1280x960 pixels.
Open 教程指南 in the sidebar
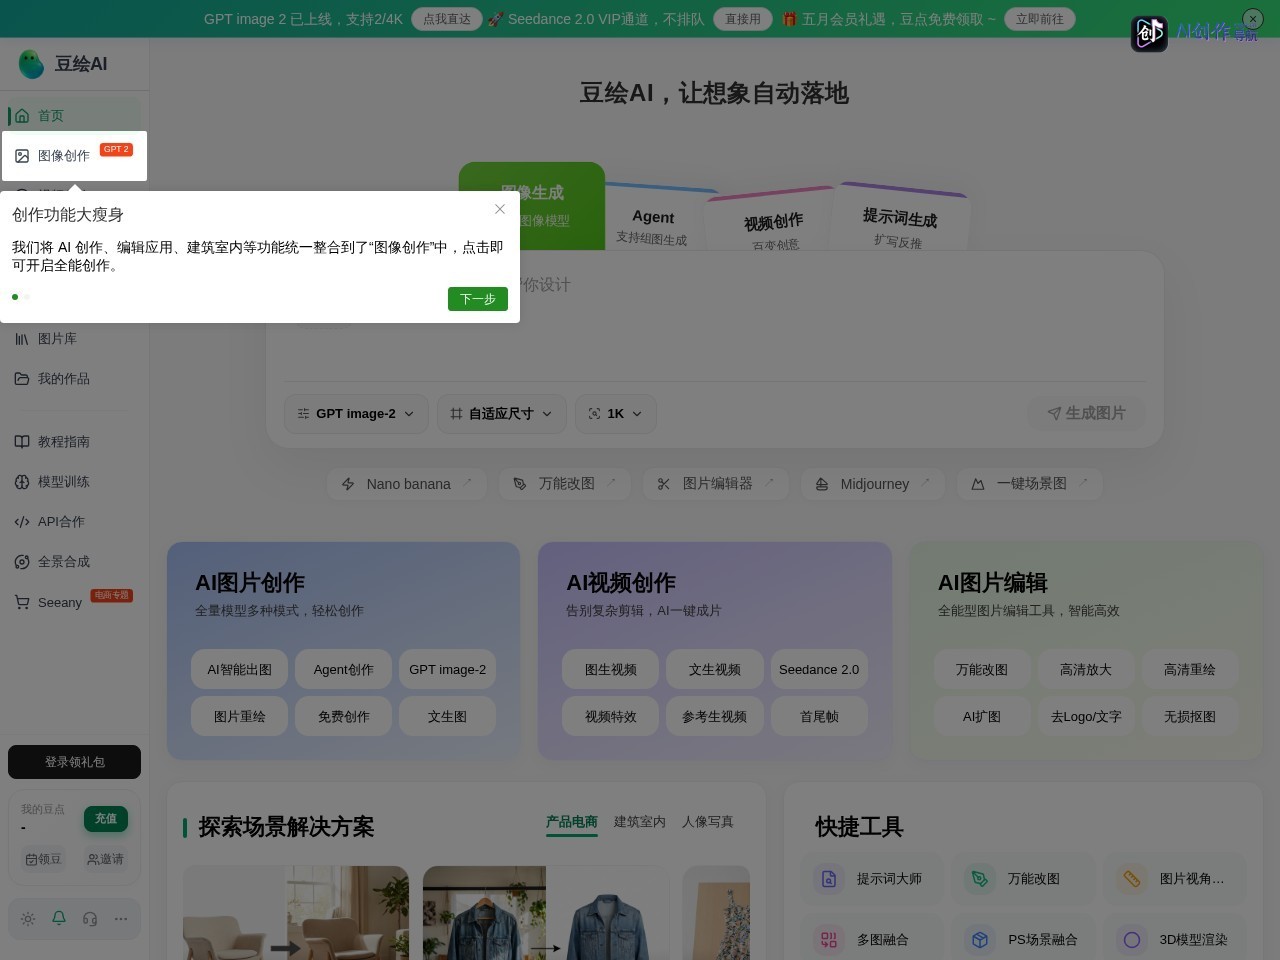point(74,442)
